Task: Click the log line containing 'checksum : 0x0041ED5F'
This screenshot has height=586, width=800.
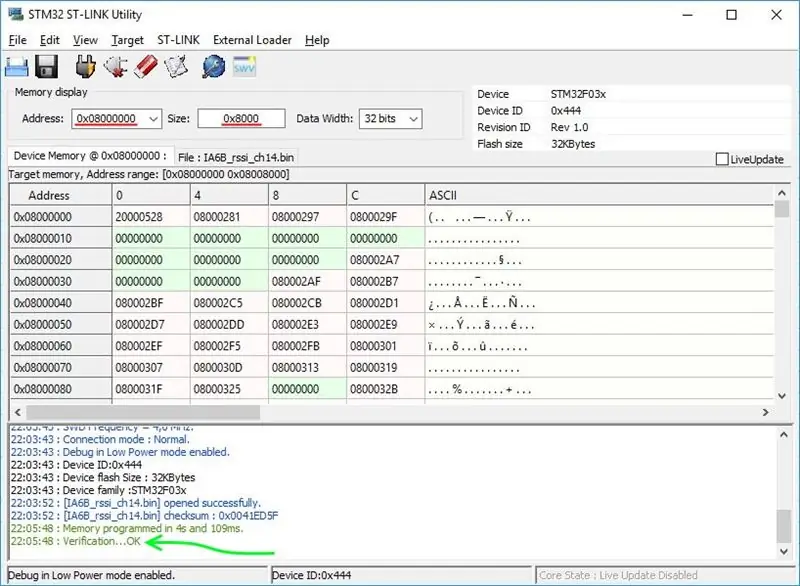Action: click(144, 516)
